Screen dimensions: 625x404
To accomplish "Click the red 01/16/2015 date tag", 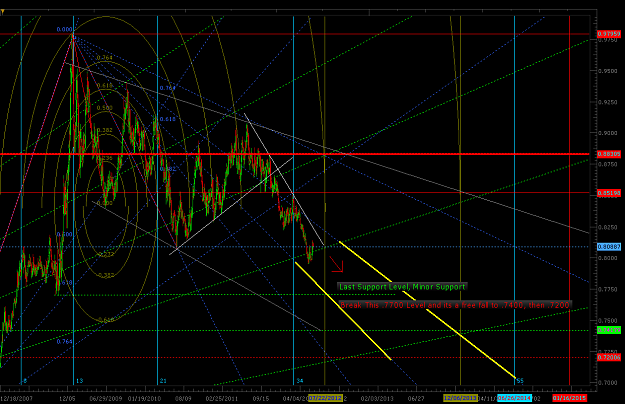I will click(x=569, y=398).
